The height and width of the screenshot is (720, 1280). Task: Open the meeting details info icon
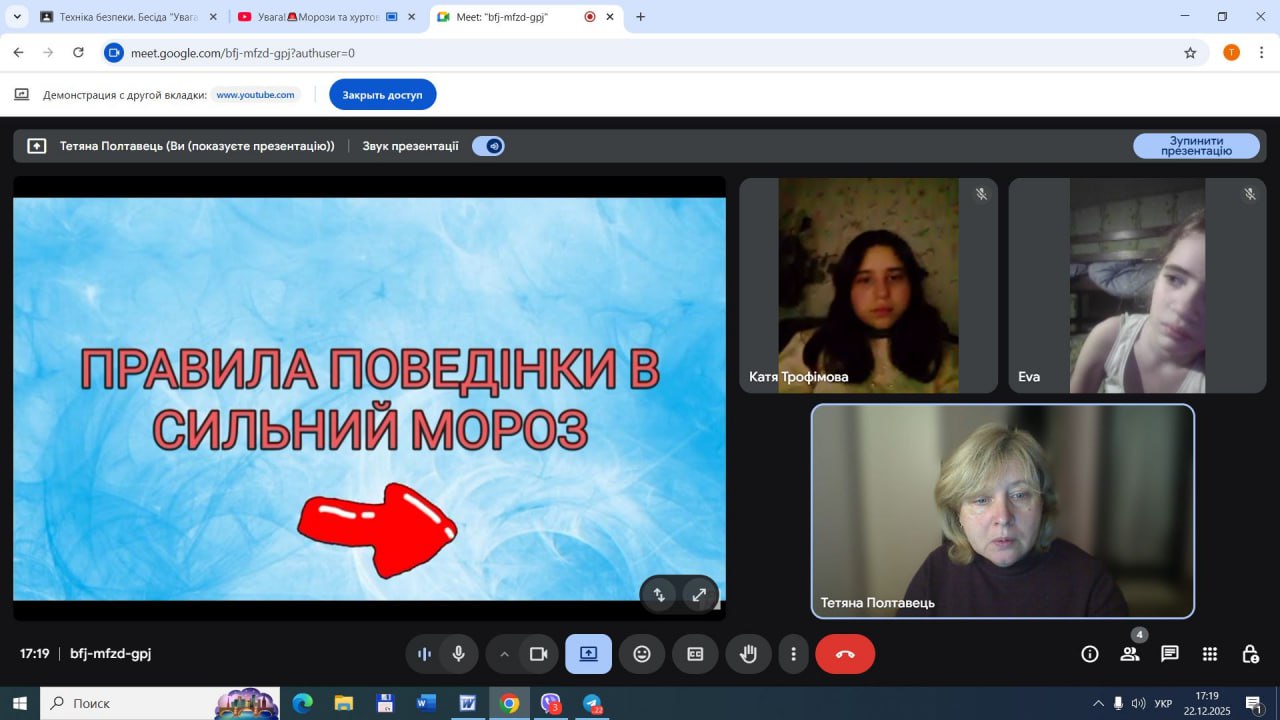coord(1090,654)
